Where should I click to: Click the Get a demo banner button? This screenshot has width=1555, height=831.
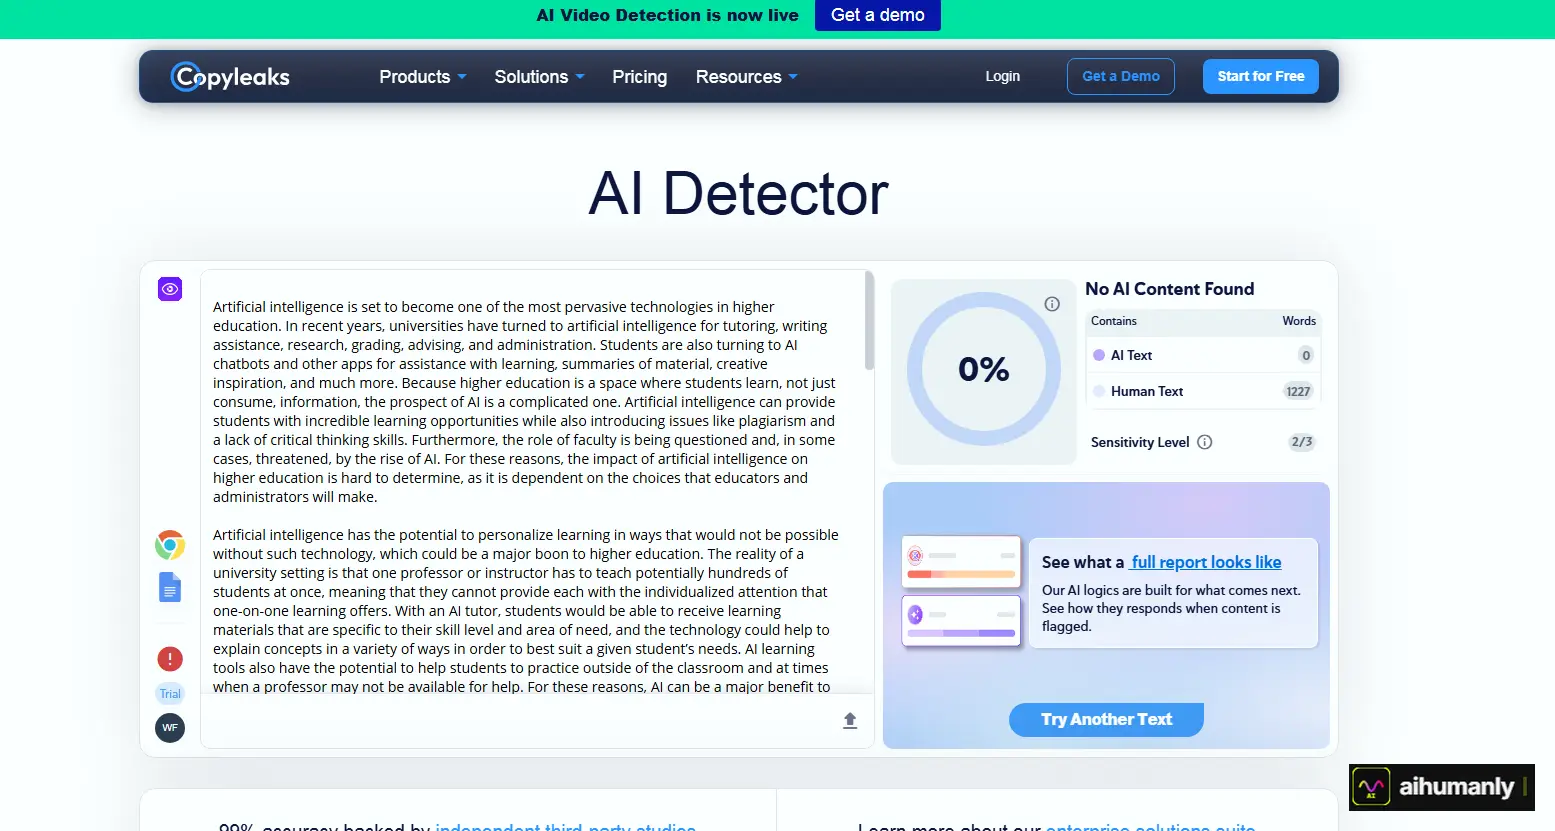click(x=878, y=15)
